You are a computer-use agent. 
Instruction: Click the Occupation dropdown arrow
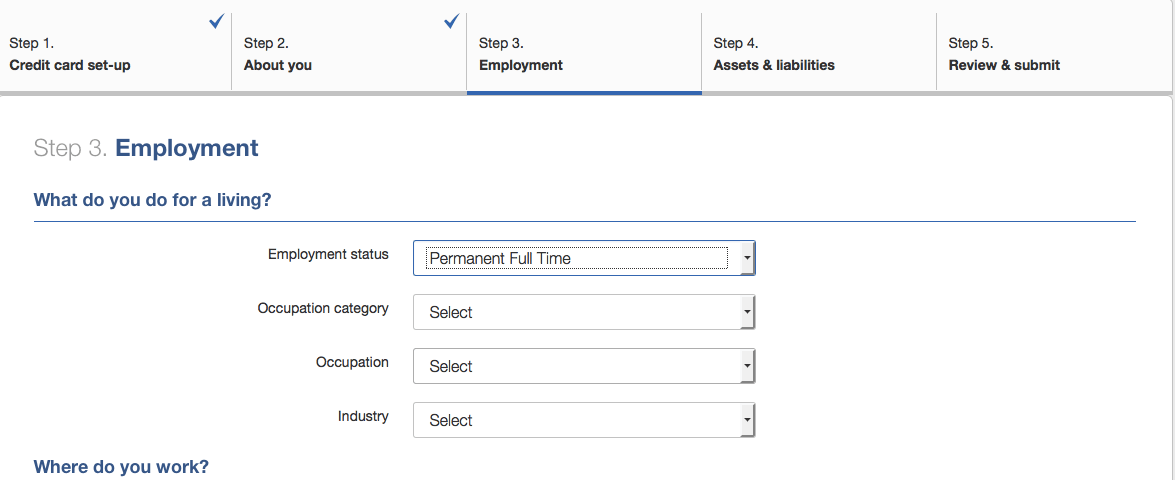(x=746, y=366)
